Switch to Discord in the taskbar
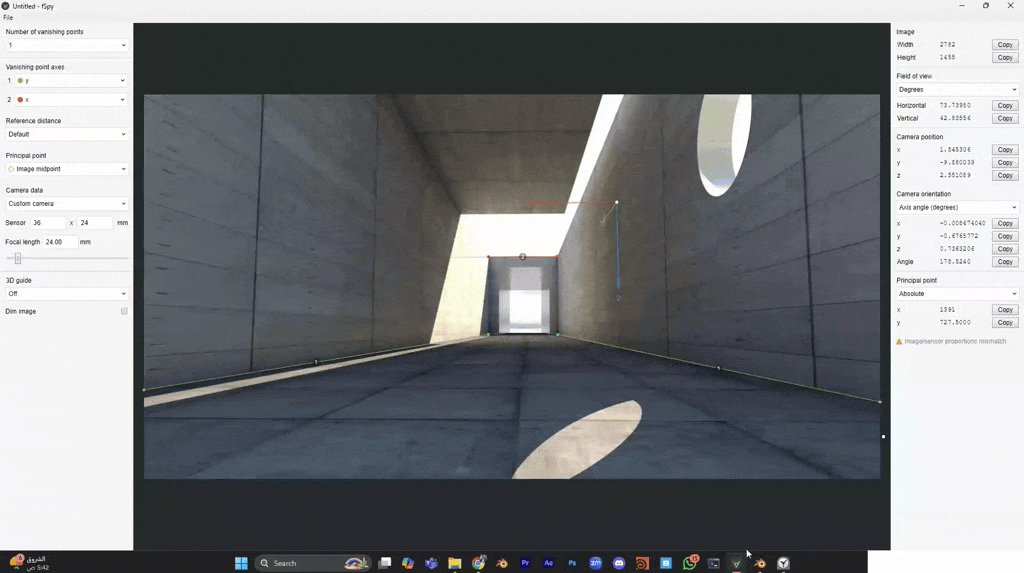Viewport: 1024px width, 573px height. pyautogui.click(x=619, y=563)
